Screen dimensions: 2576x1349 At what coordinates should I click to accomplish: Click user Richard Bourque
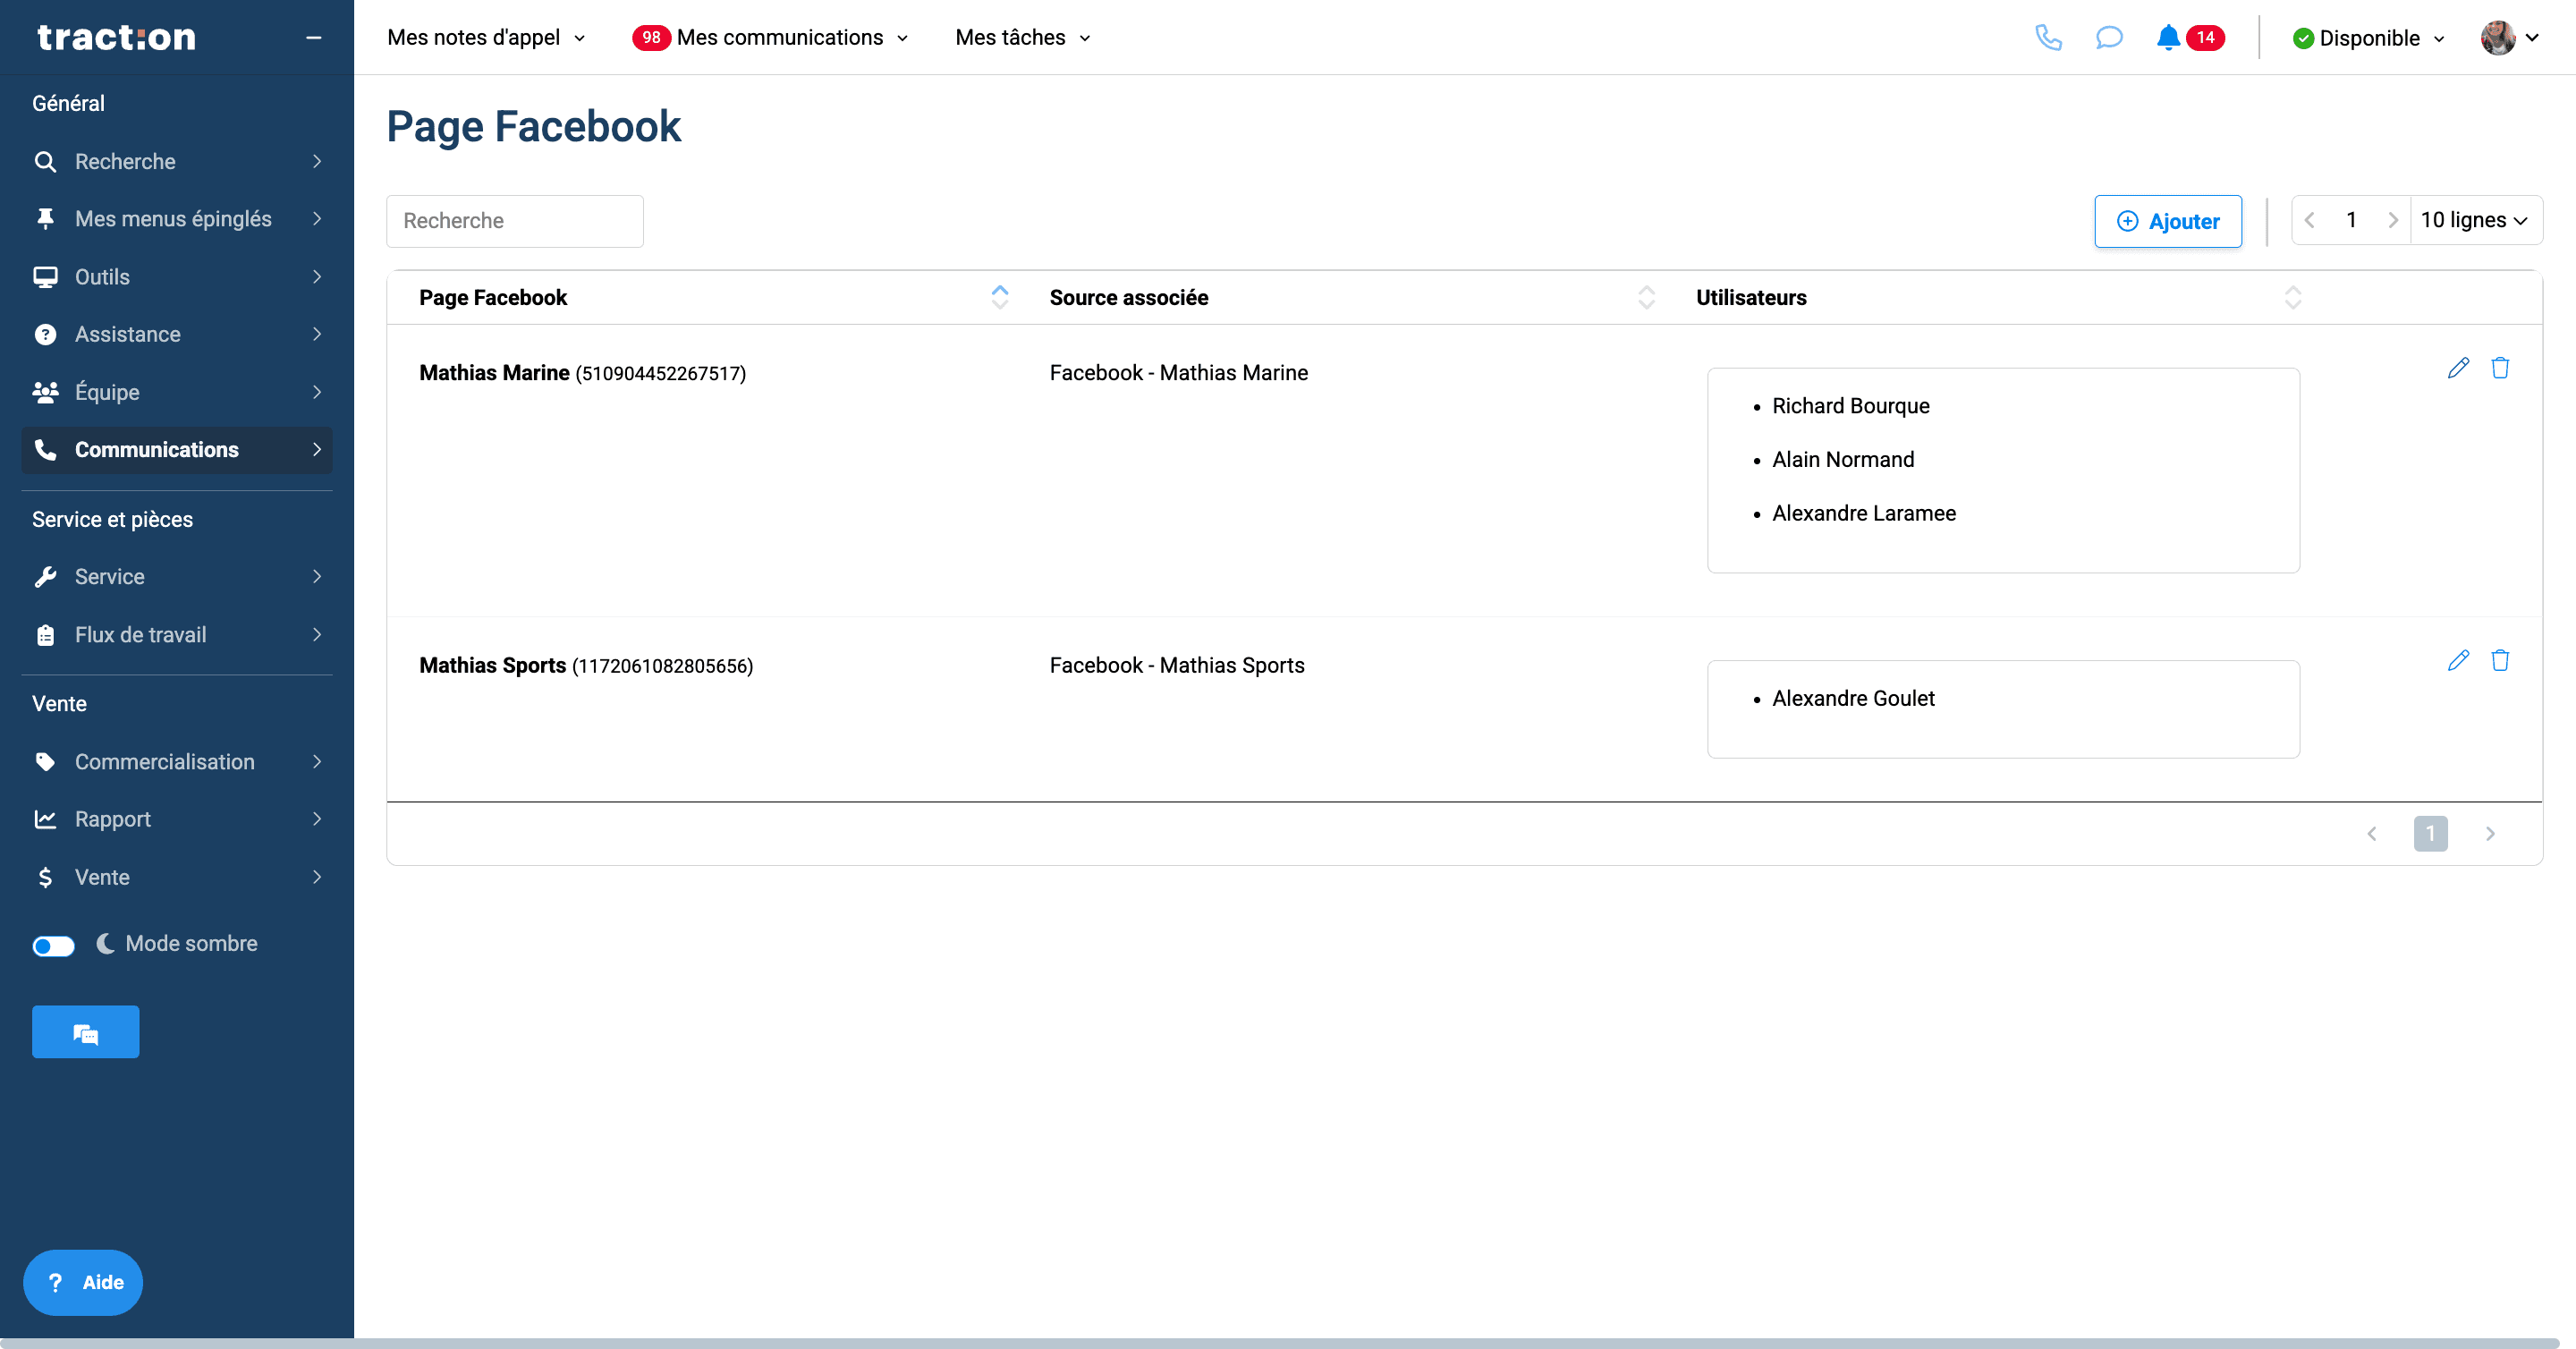(x=1850, y=406)
